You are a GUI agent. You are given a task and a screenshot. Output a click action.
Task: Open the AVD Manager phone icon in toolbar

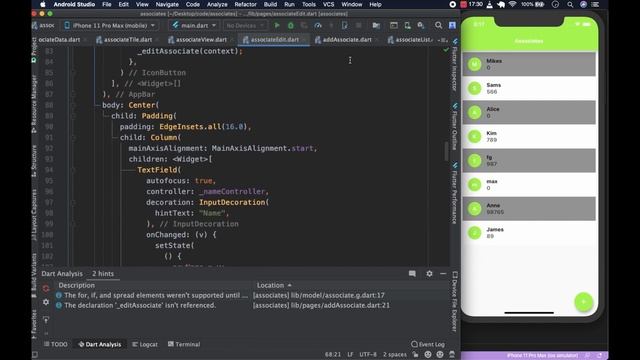[x=407, y=25]
